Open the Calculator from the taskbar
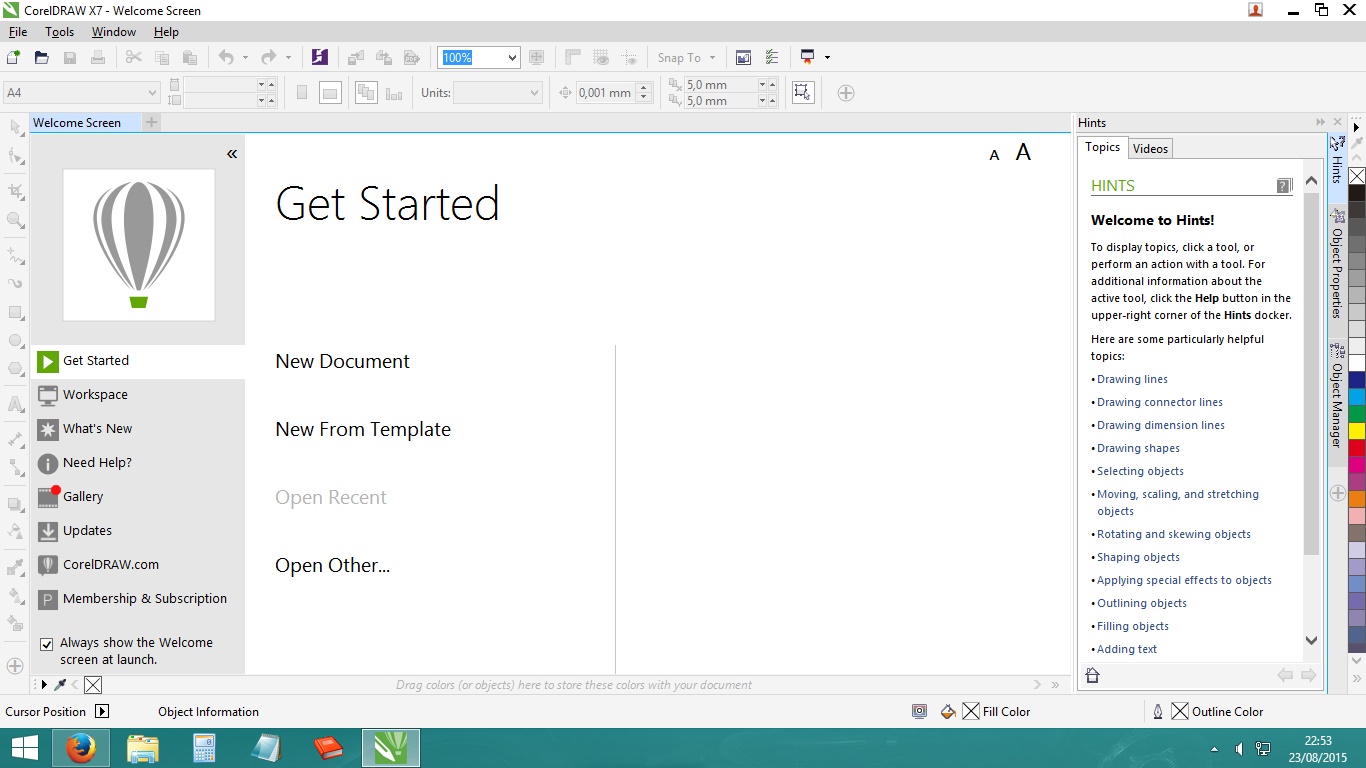This screenshot has width=1366, height=768. click(x=205, y=747)
